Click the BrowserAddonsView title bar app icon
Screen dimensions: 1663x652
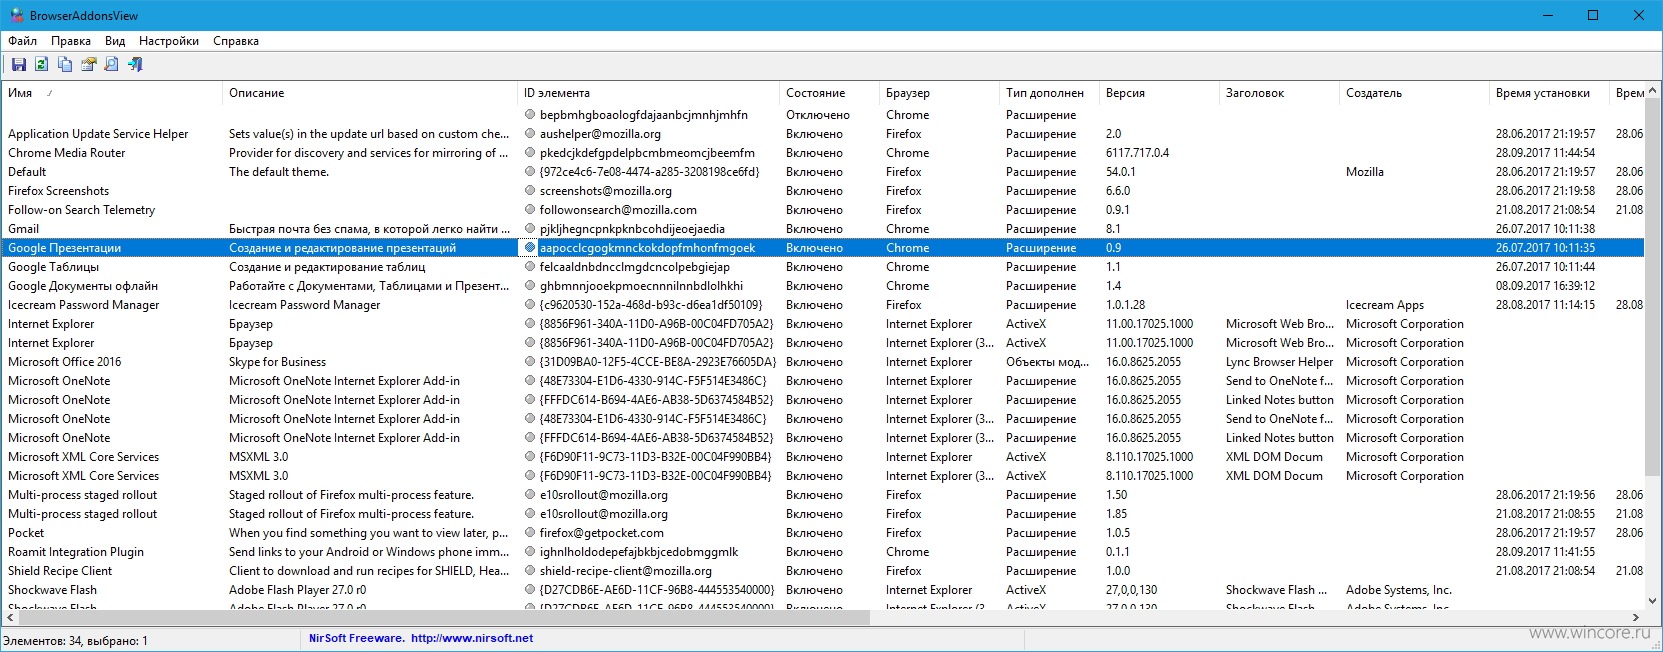[16, 15]
